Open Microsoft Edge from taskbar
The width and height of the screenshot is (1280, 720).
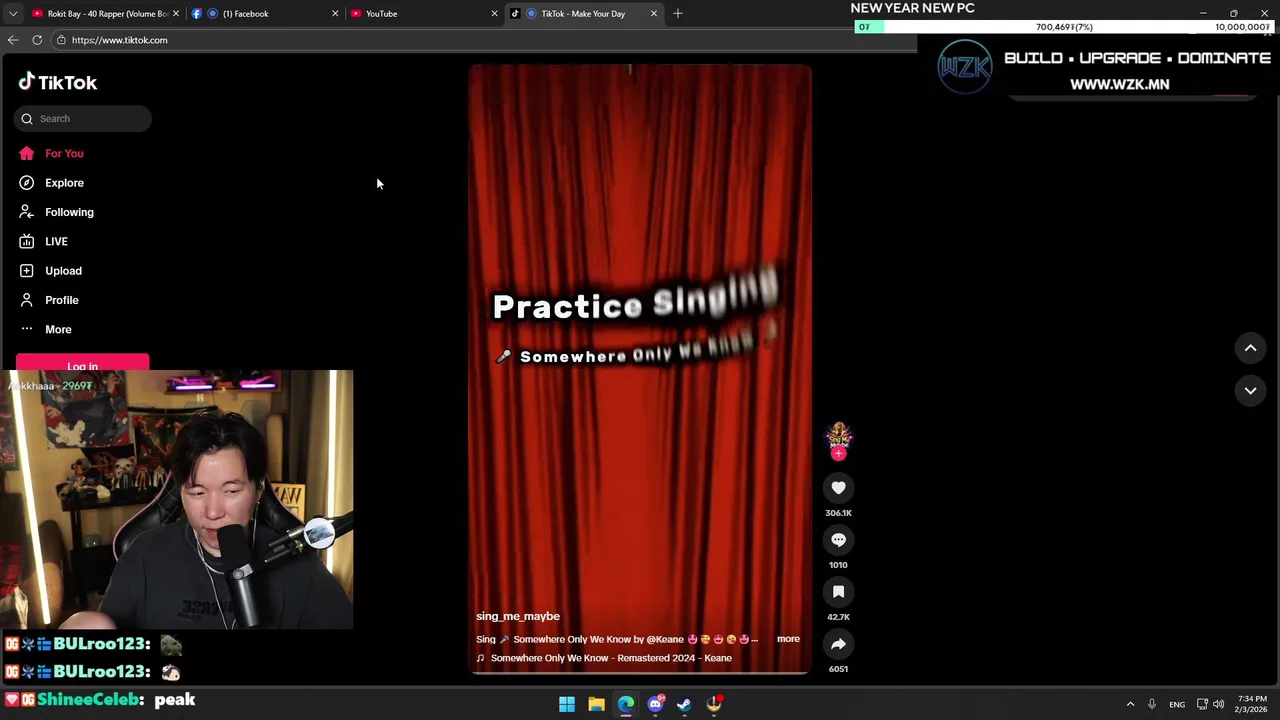tap(626, 704)
